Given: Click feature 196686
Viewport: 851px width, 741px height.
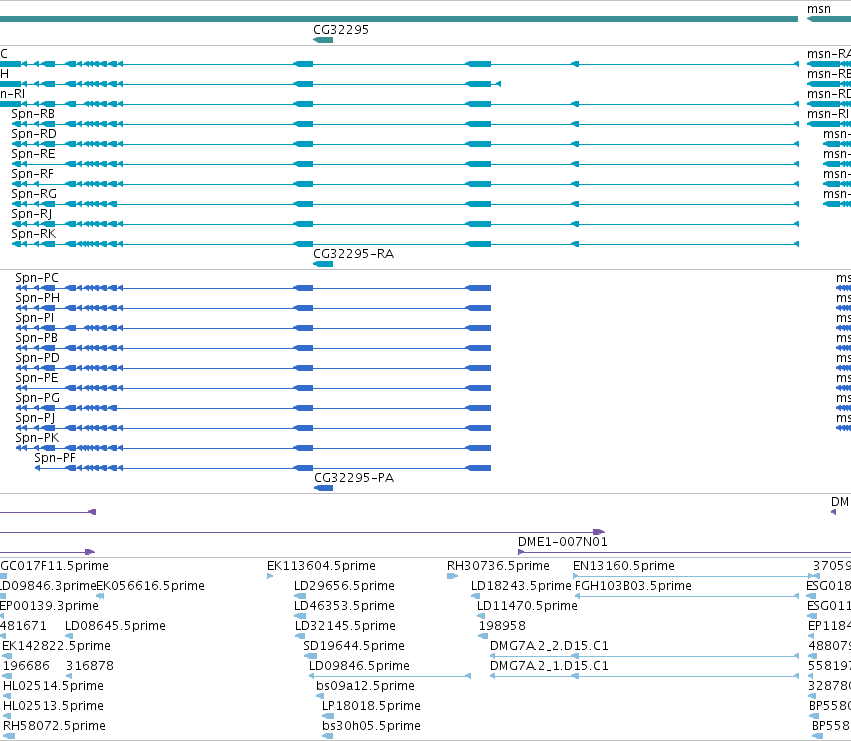Looking at the screenshot, I should [x=26, y=666].
